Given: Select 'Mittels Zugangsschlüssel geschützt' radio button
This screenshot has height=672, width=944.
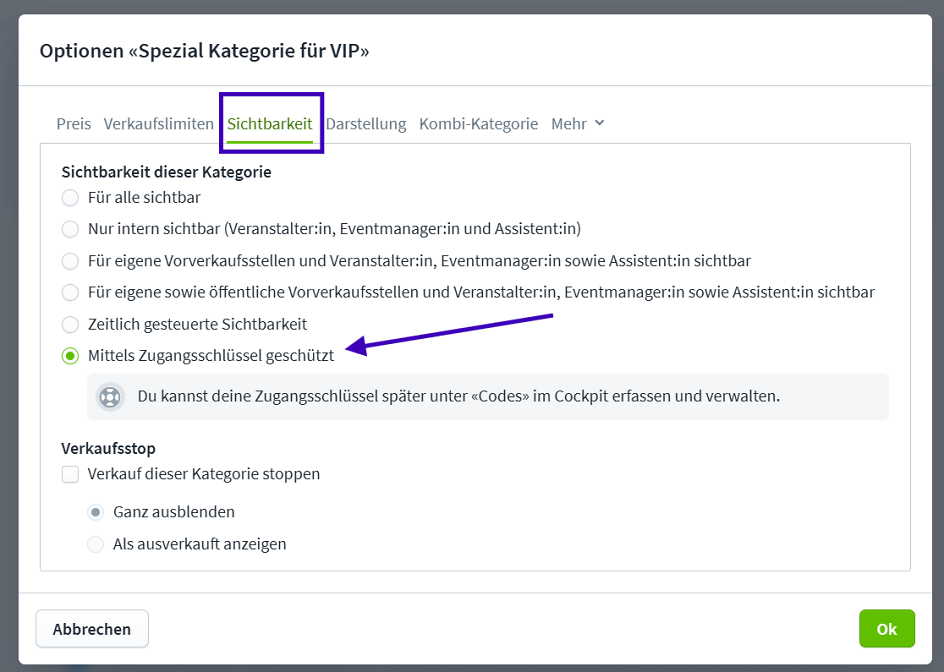Looking at the screenshot, I should [x=70, y=355].
